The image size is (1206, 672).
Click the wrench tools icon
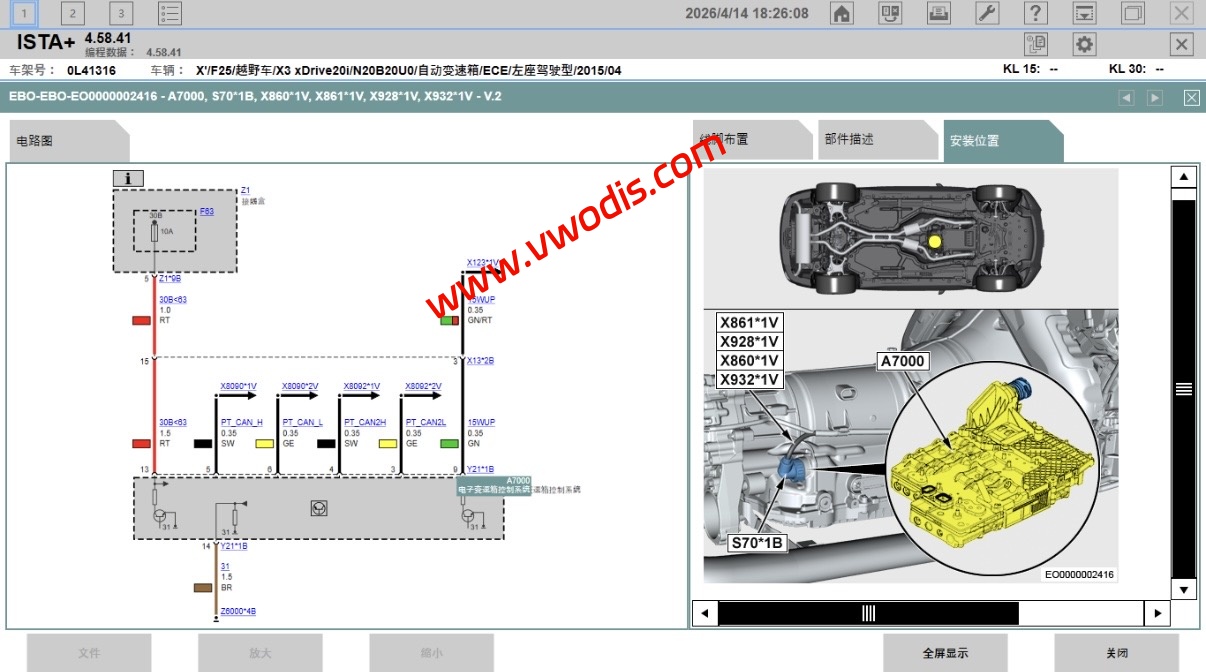click(987, 13)
